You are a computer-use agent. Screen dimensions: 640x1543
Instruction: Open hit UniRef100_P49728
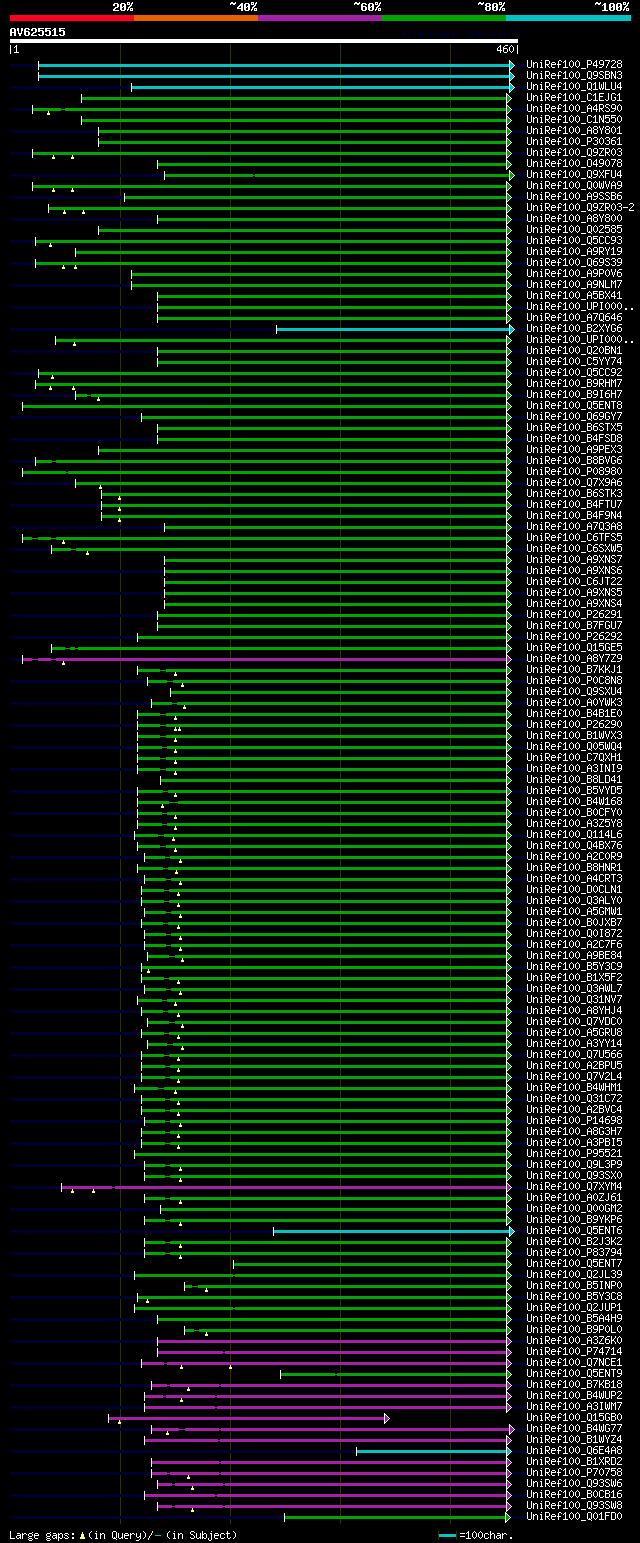574,64
